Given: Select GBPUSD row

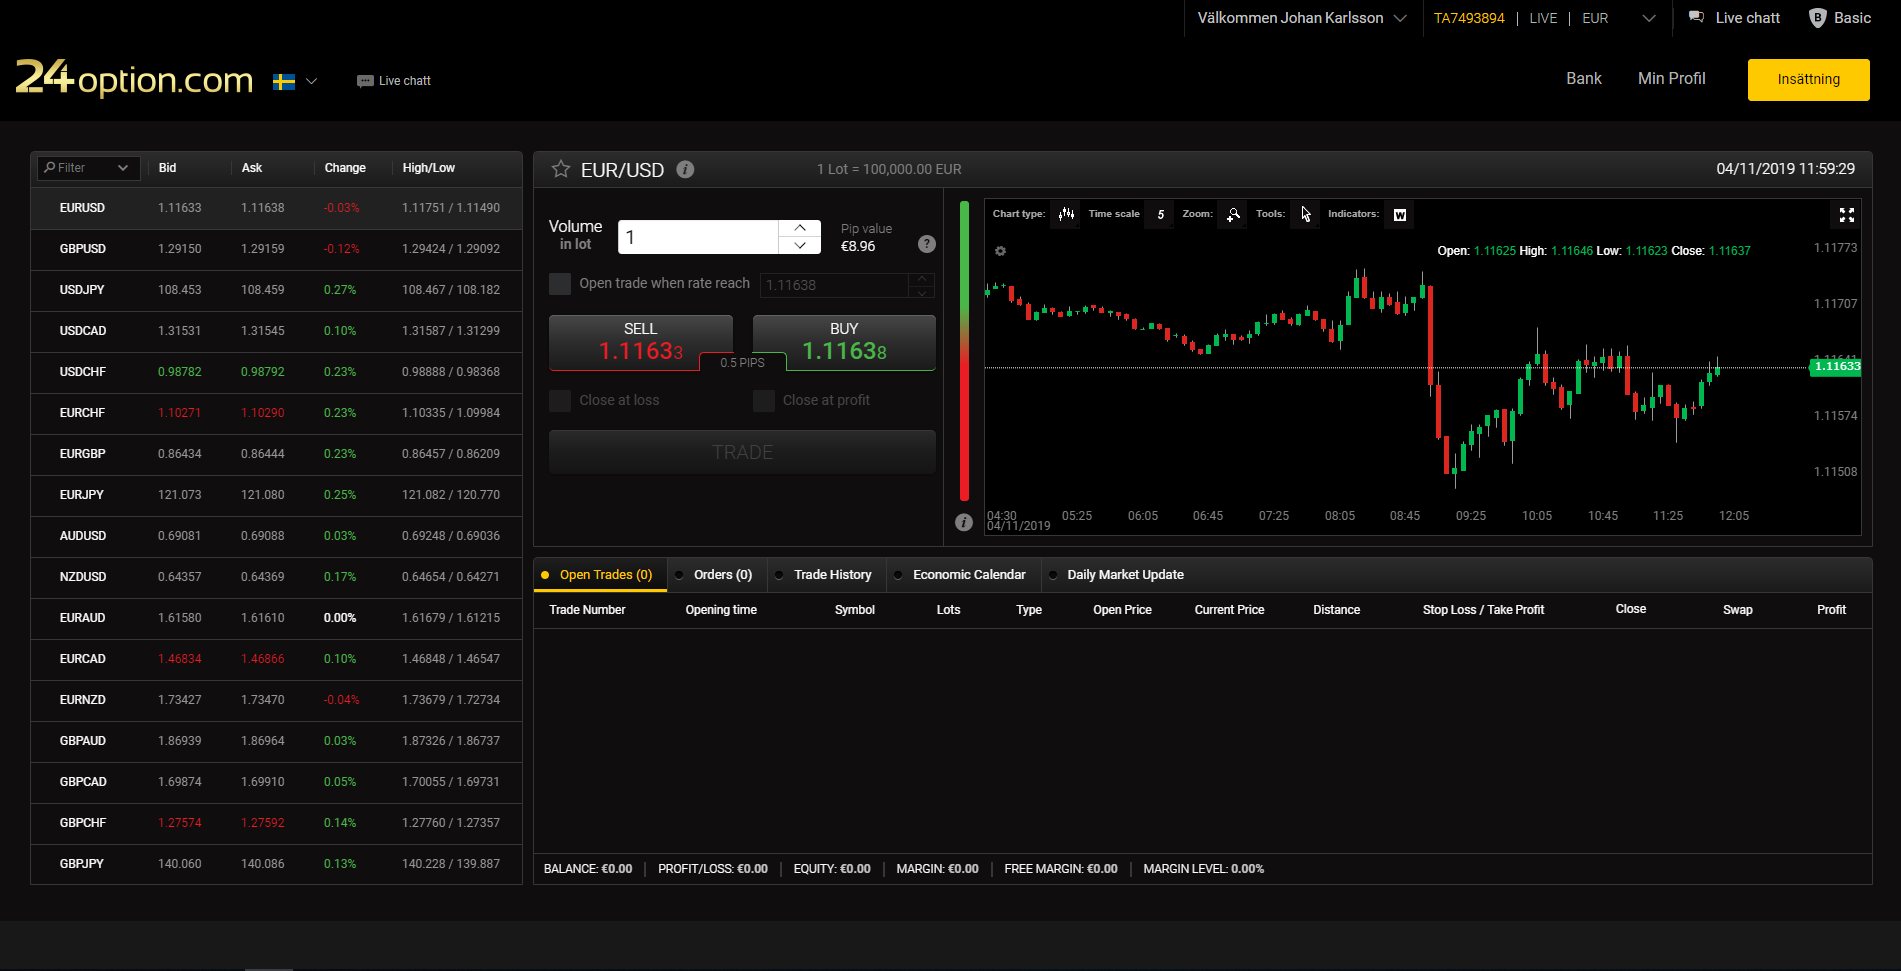Looking at the screenshot, I should click(x=276, y=249).
